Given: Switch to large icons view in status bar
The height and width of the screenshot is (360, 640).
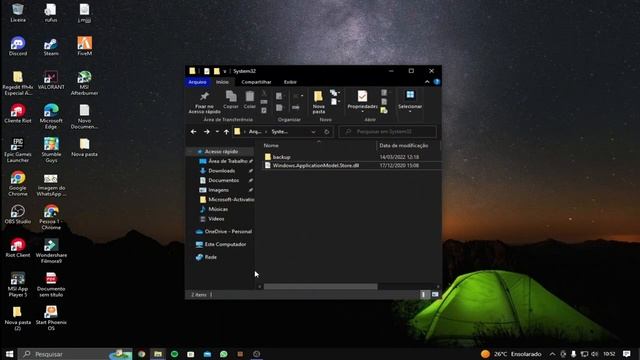Looking at the screenshot, I should tap(435, 294).
